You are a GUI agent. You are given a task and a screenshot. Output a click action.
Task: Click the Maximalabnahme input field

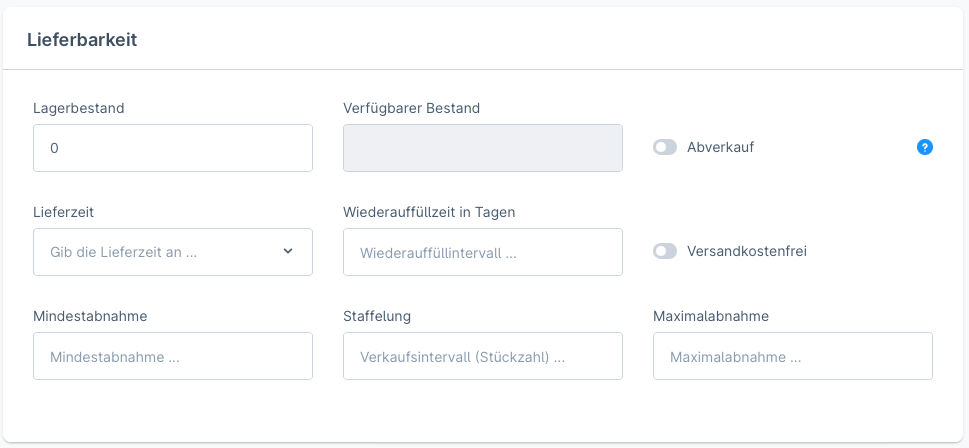click(x=792, y=356)
